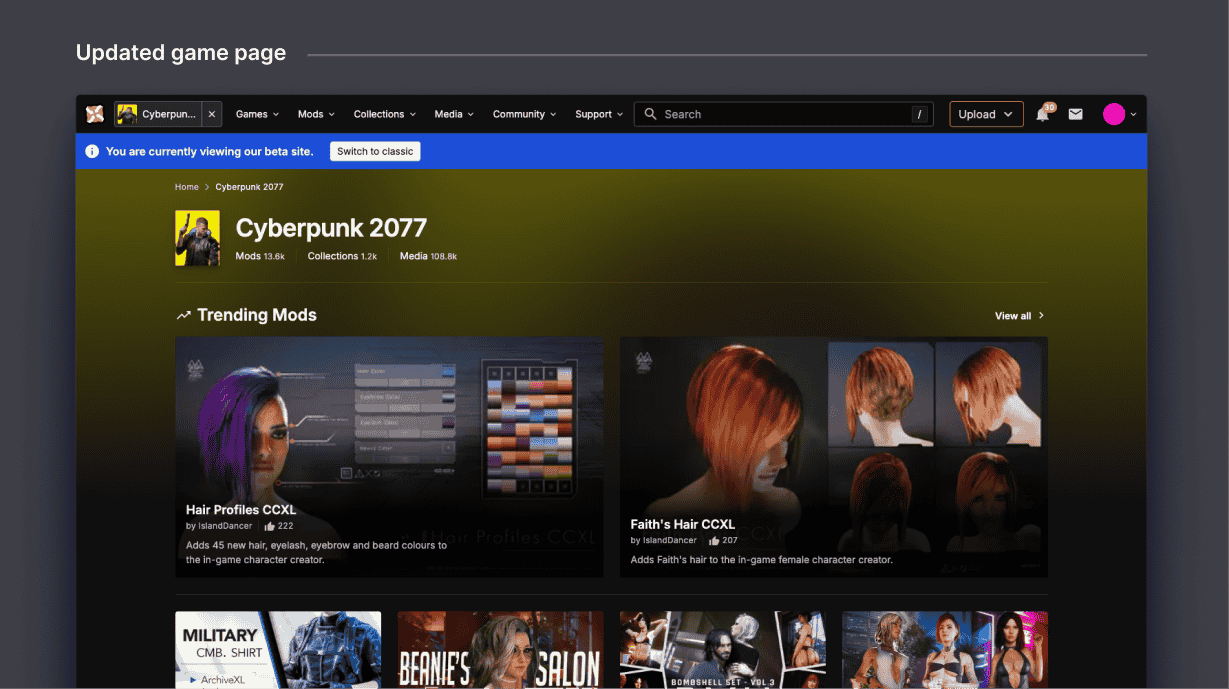Open the notifications bell
This screenshot has height=689, width=1229.
(1043, 114)
